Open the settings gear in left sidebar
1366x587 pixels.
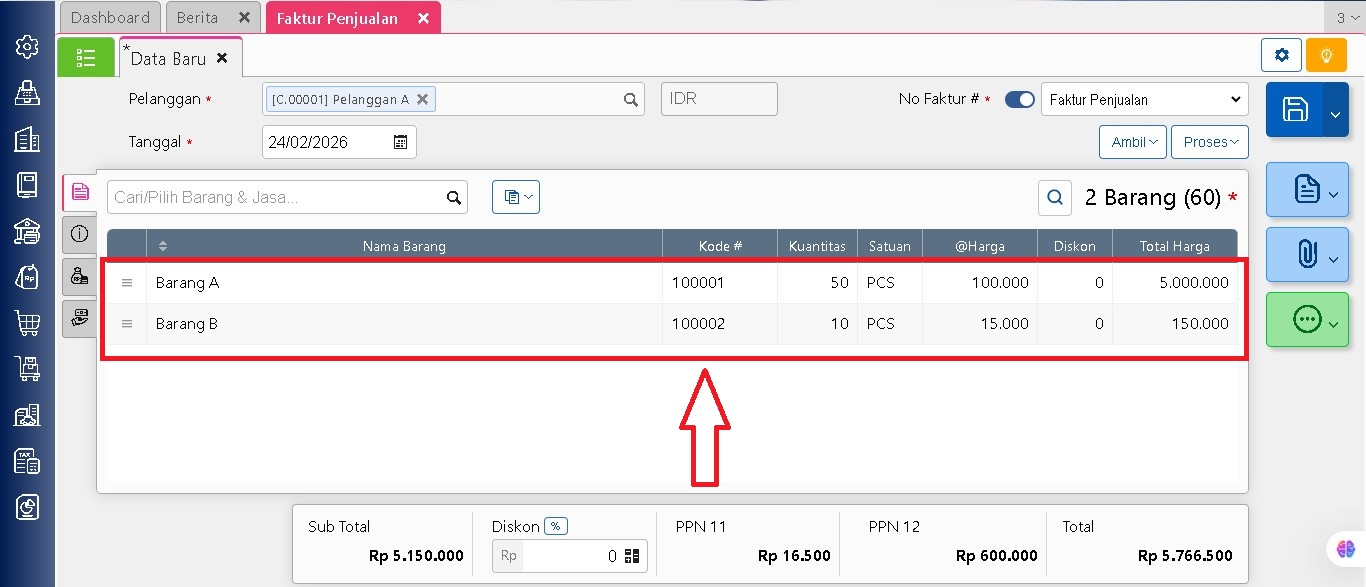click(27, 47)
